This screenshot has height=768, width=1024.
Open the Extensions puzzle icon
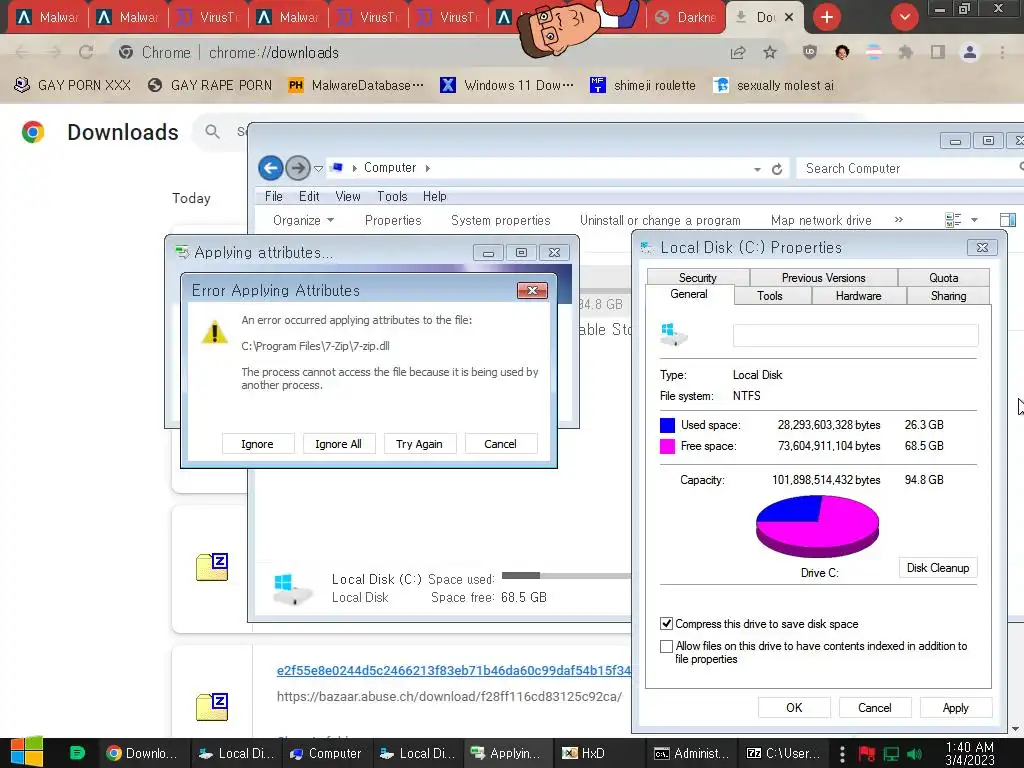[905, 52]
